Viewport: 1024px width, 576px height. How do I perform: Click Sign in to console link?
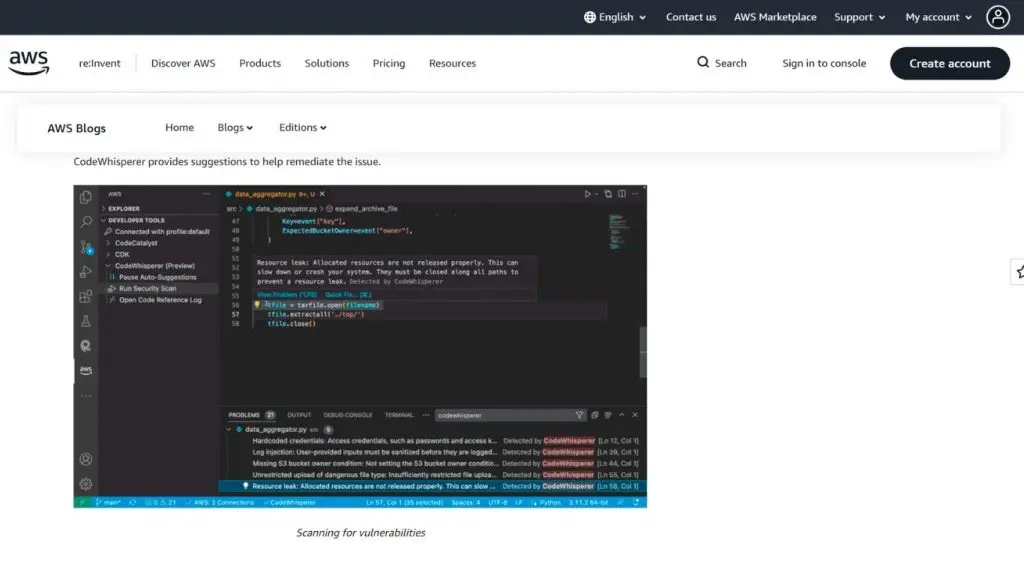(x=824, y=63)
